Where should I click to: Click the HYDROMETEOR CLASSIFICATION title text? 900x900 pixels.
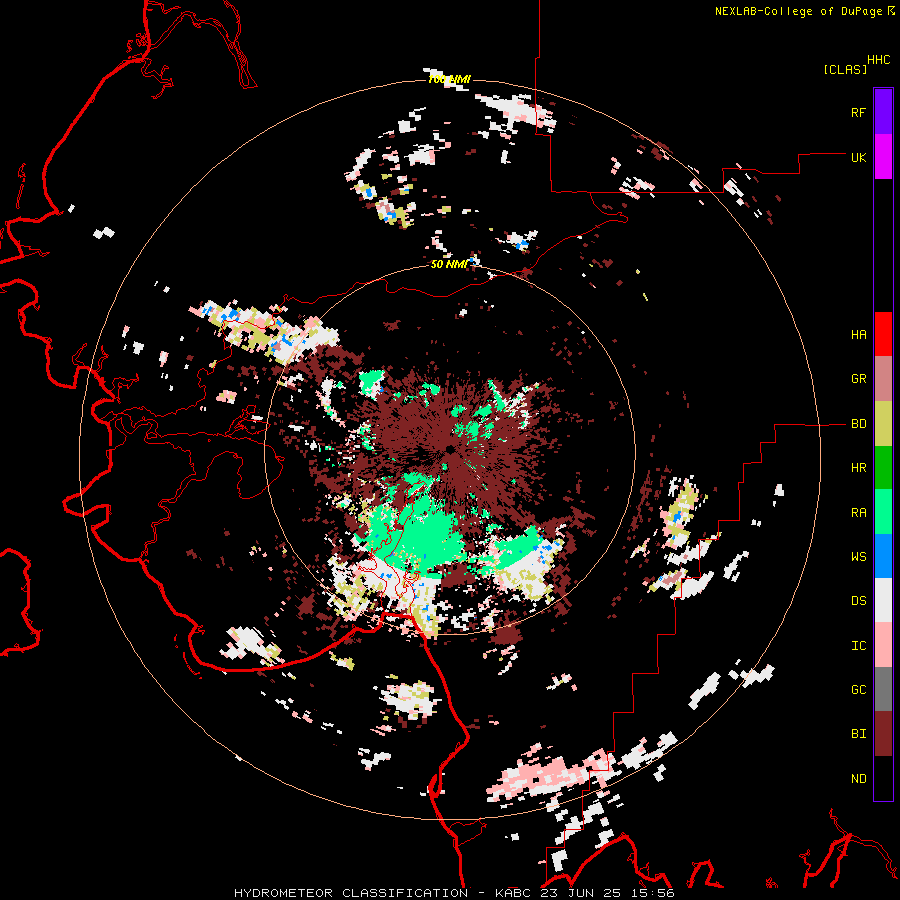(x=351, y=893)
